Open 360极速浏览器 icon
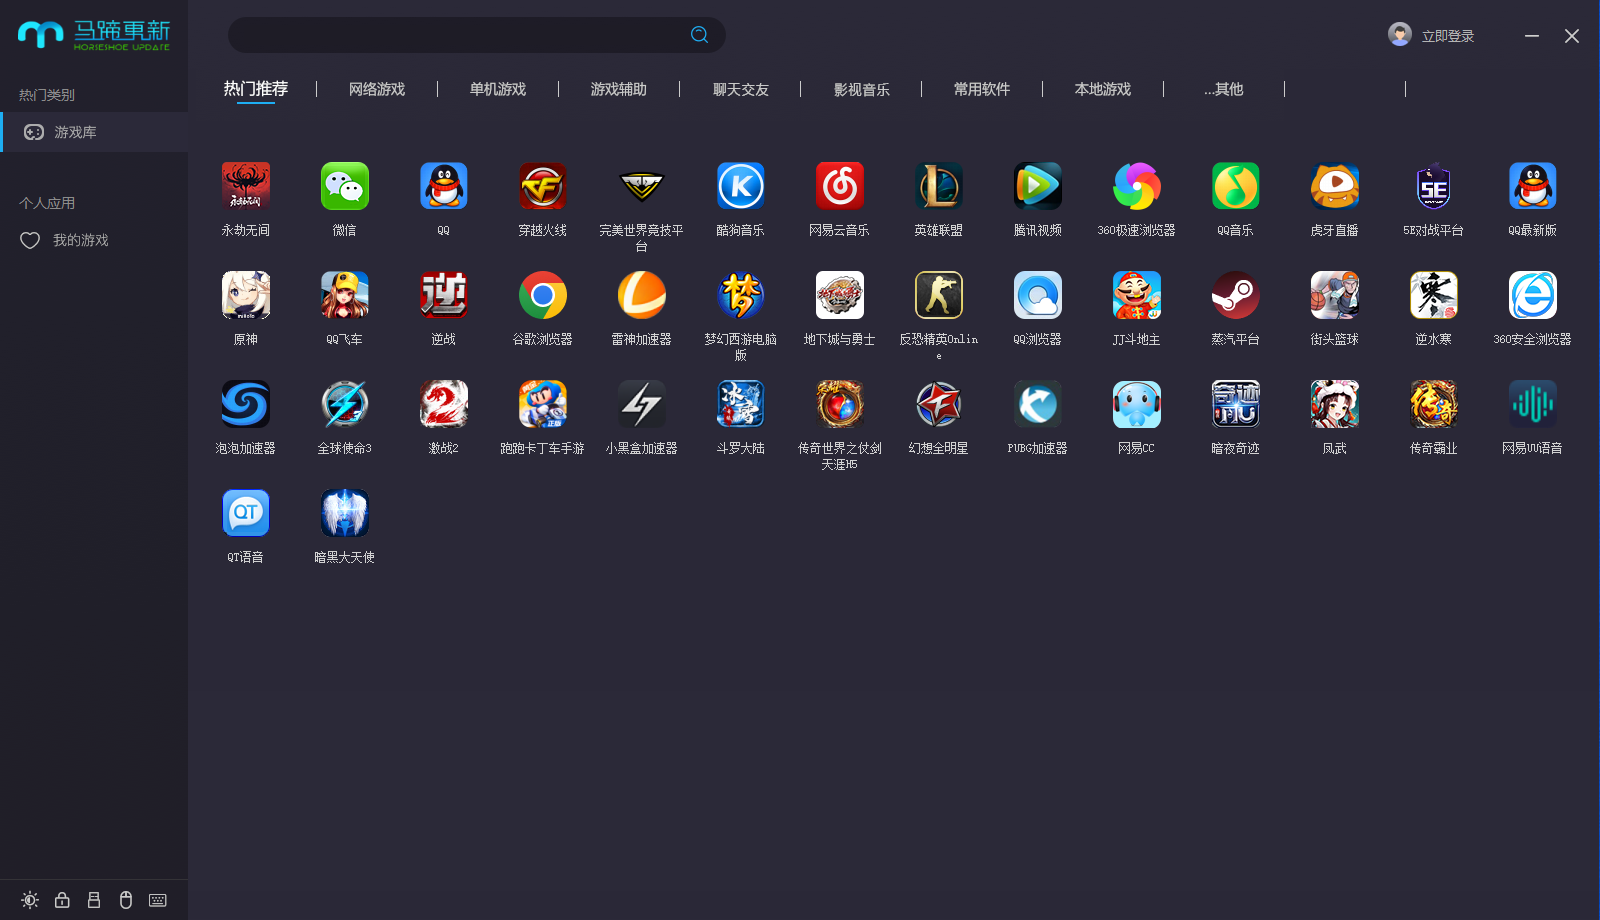Screen dimensions: 1600x920 point(1136,186)
